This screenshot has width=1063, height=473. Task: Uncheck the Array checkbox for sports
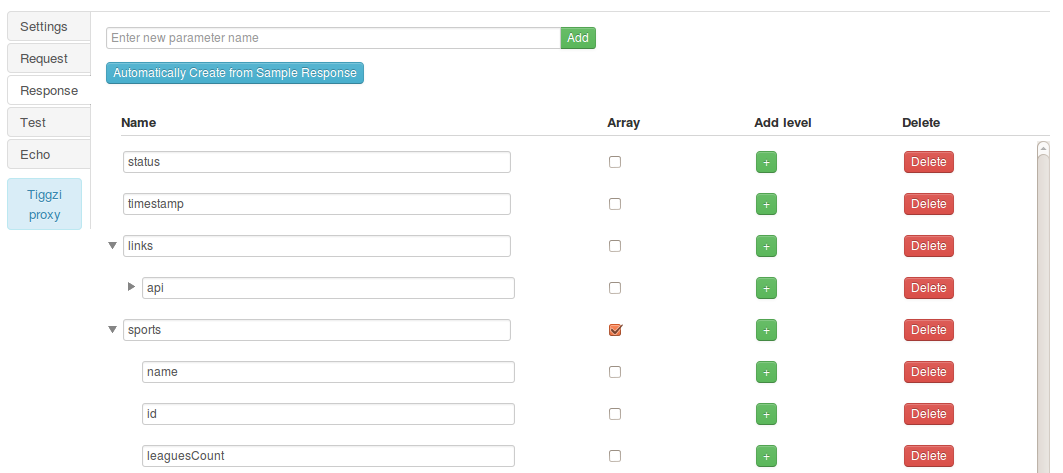pyautogui.click(x=615, y=330)
